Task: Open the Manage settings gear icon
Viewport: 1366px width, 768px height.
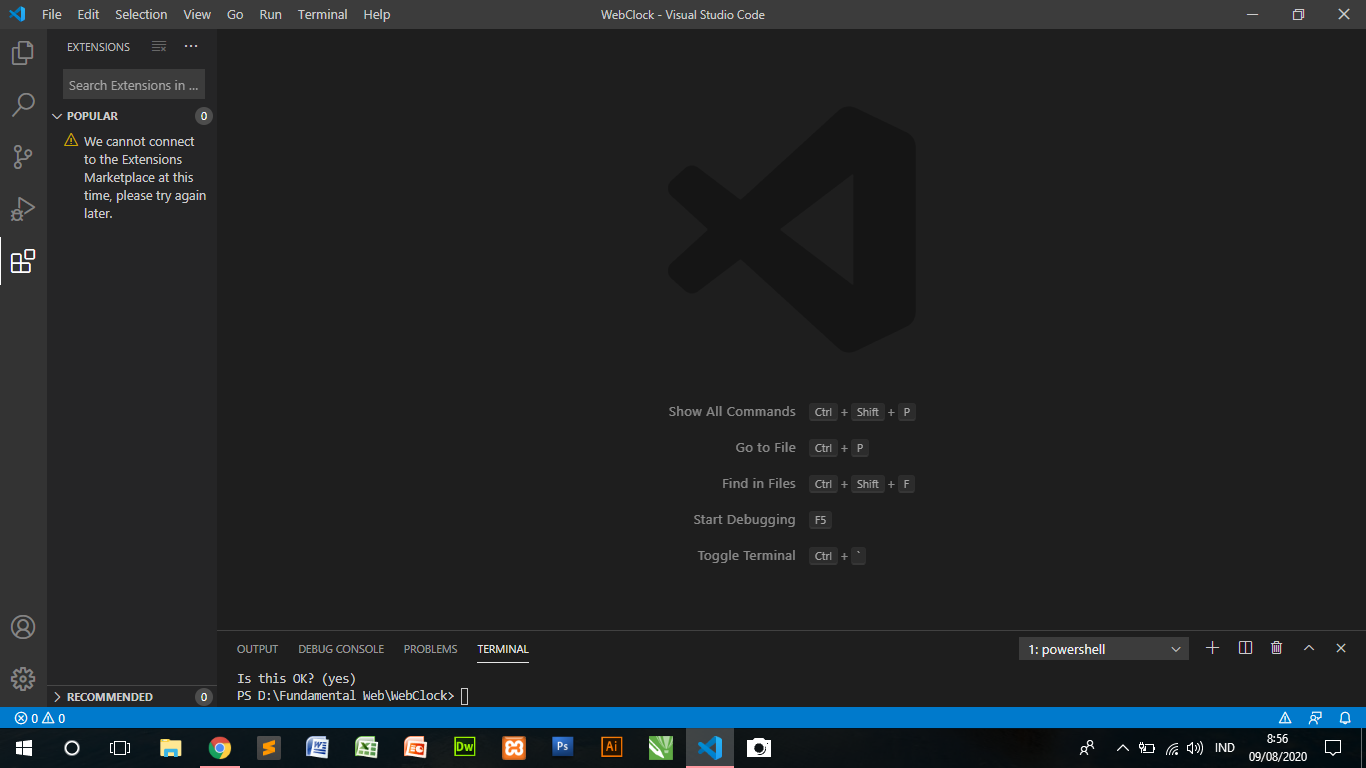Action: 23,678
